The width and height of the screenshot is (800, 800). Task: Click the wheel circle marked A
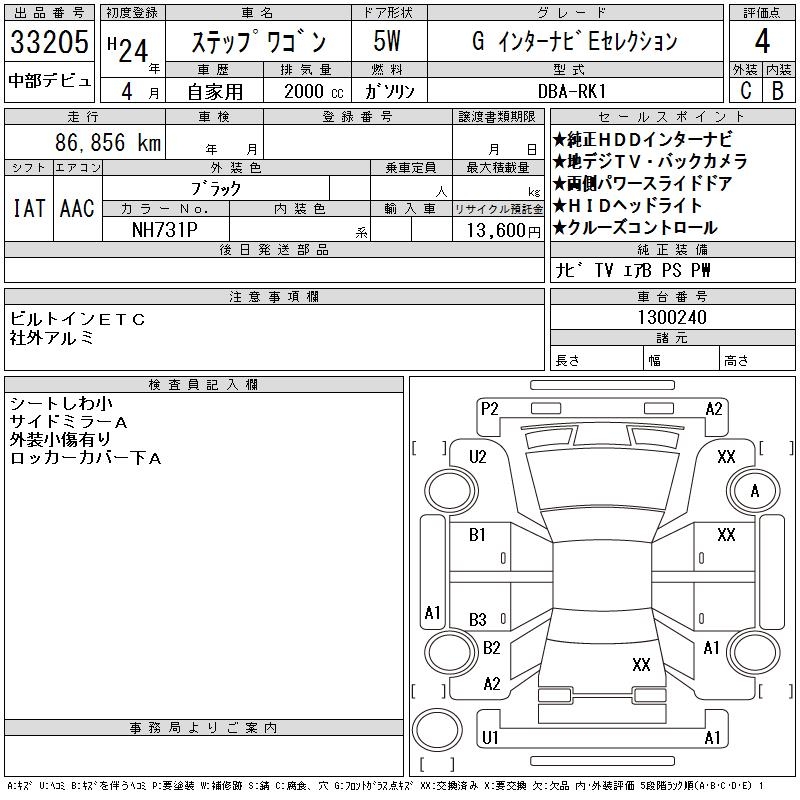754,491
